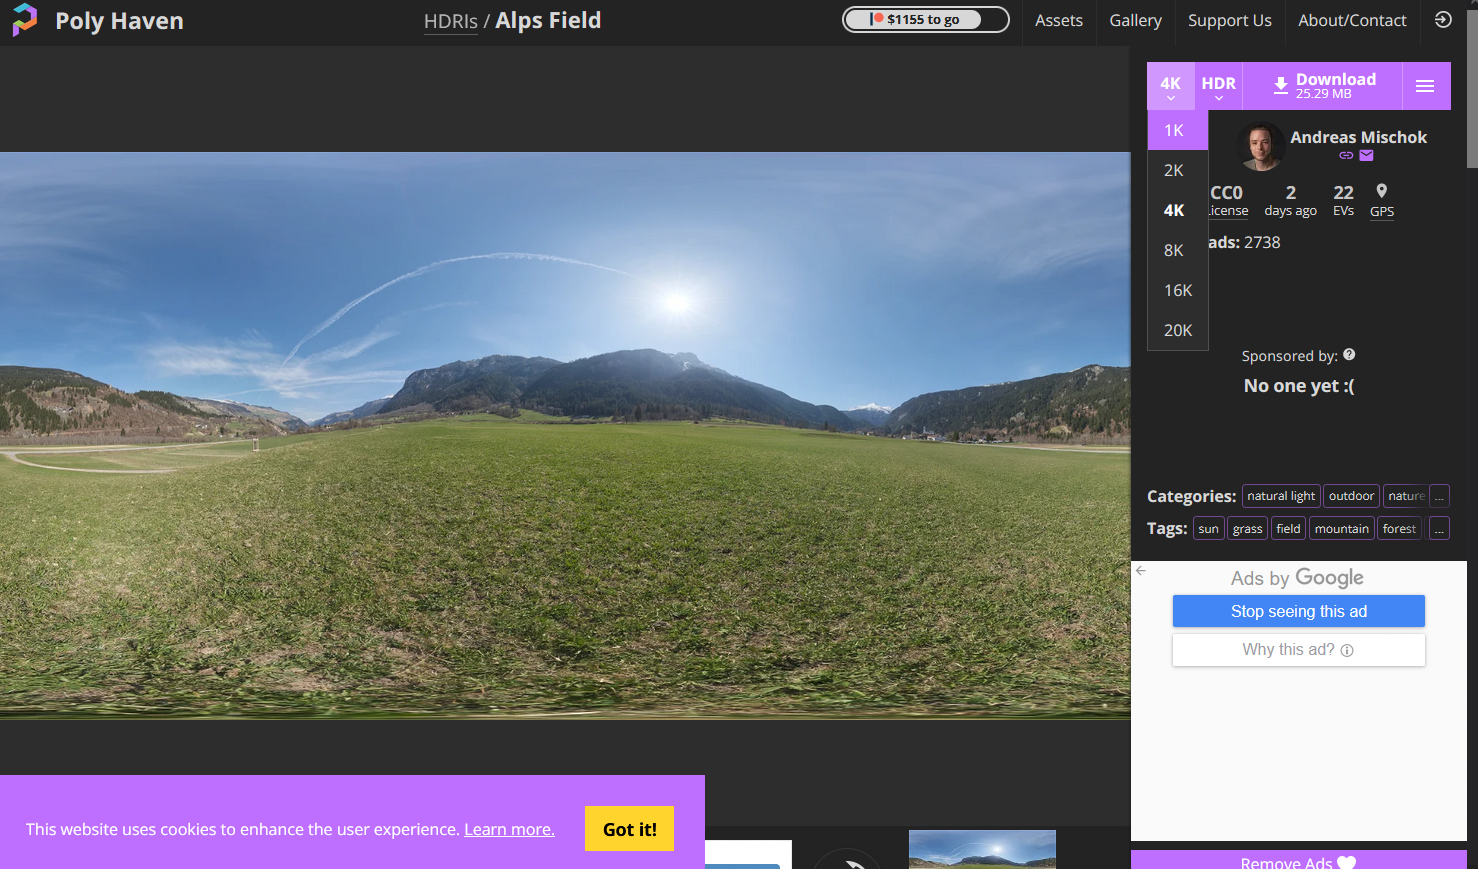Click the author's email envelope icon
Image resolution: width=1478 pixels, height=869 pixels.
point(1366,156)
